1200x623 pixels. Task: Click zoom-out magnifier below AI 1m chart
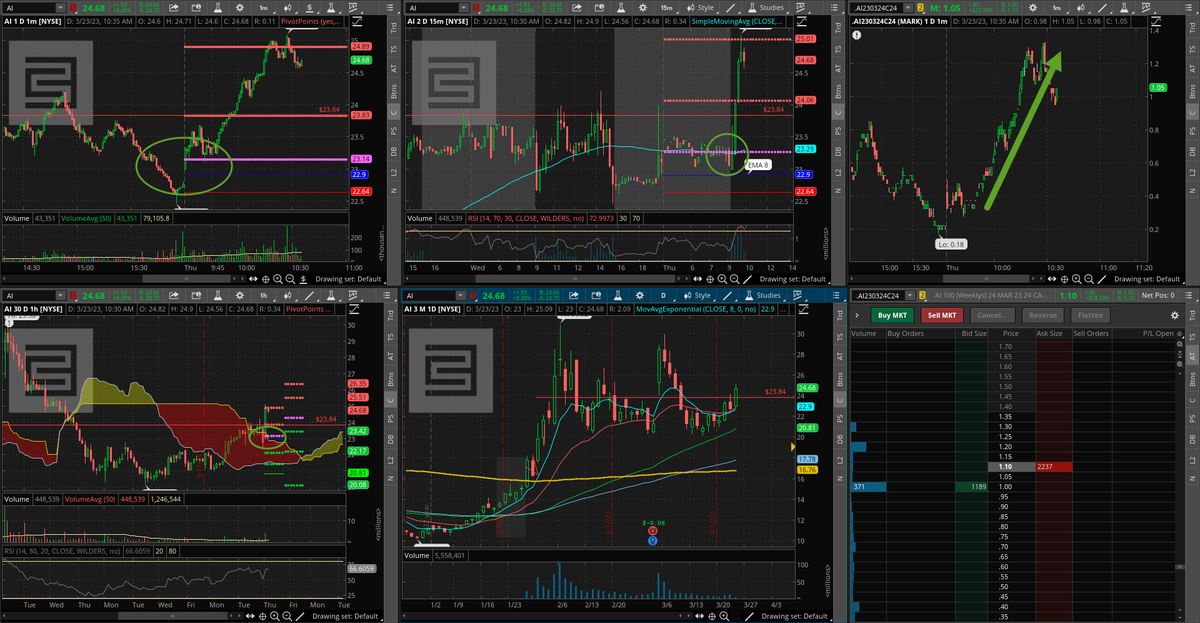(290, 279)
